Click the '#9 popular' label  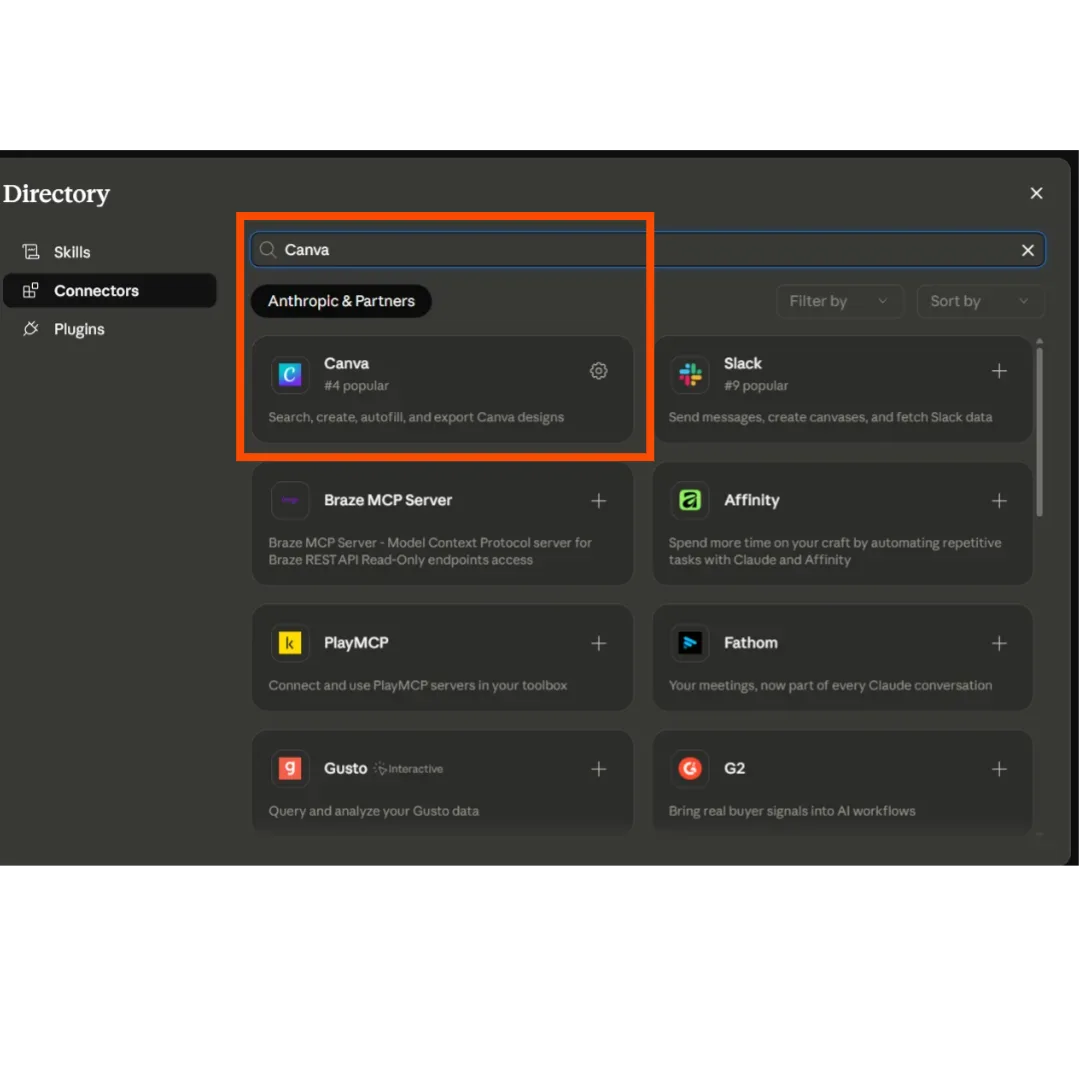pyautogui.click(x=756, y=386)
